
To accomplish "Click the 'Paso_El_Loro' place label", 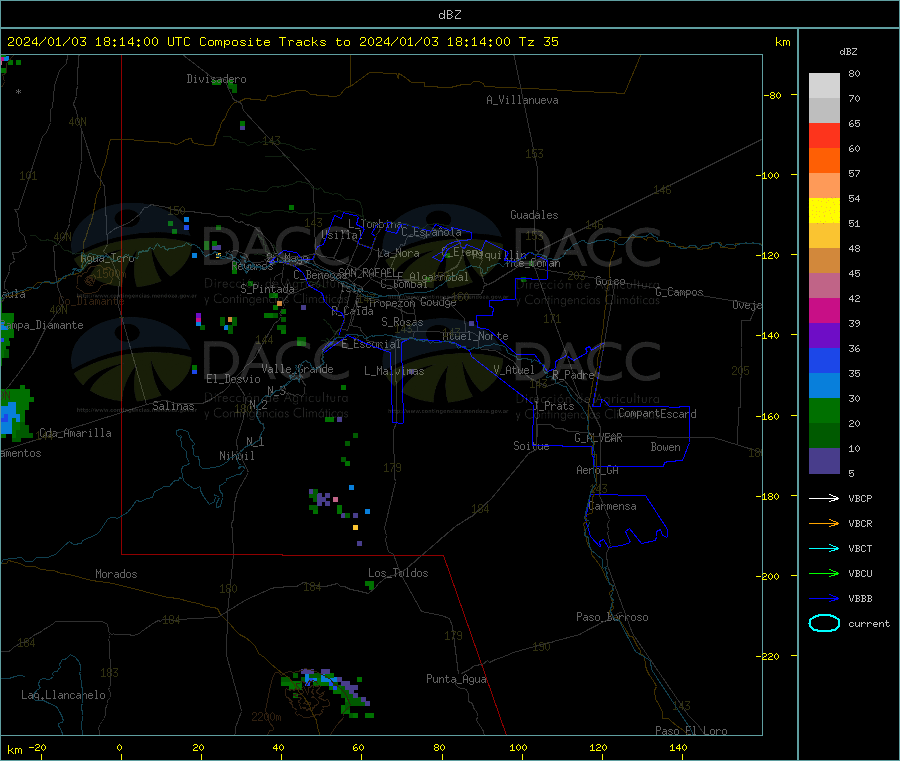I will click(x=691, y=731).
